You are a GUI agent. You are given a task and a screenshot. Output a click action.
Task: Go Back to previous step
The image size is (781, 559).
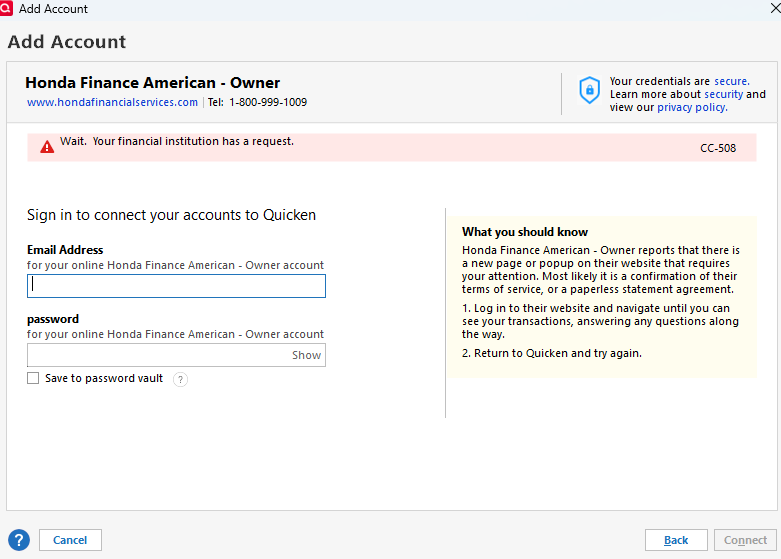(x=676, y=540)
